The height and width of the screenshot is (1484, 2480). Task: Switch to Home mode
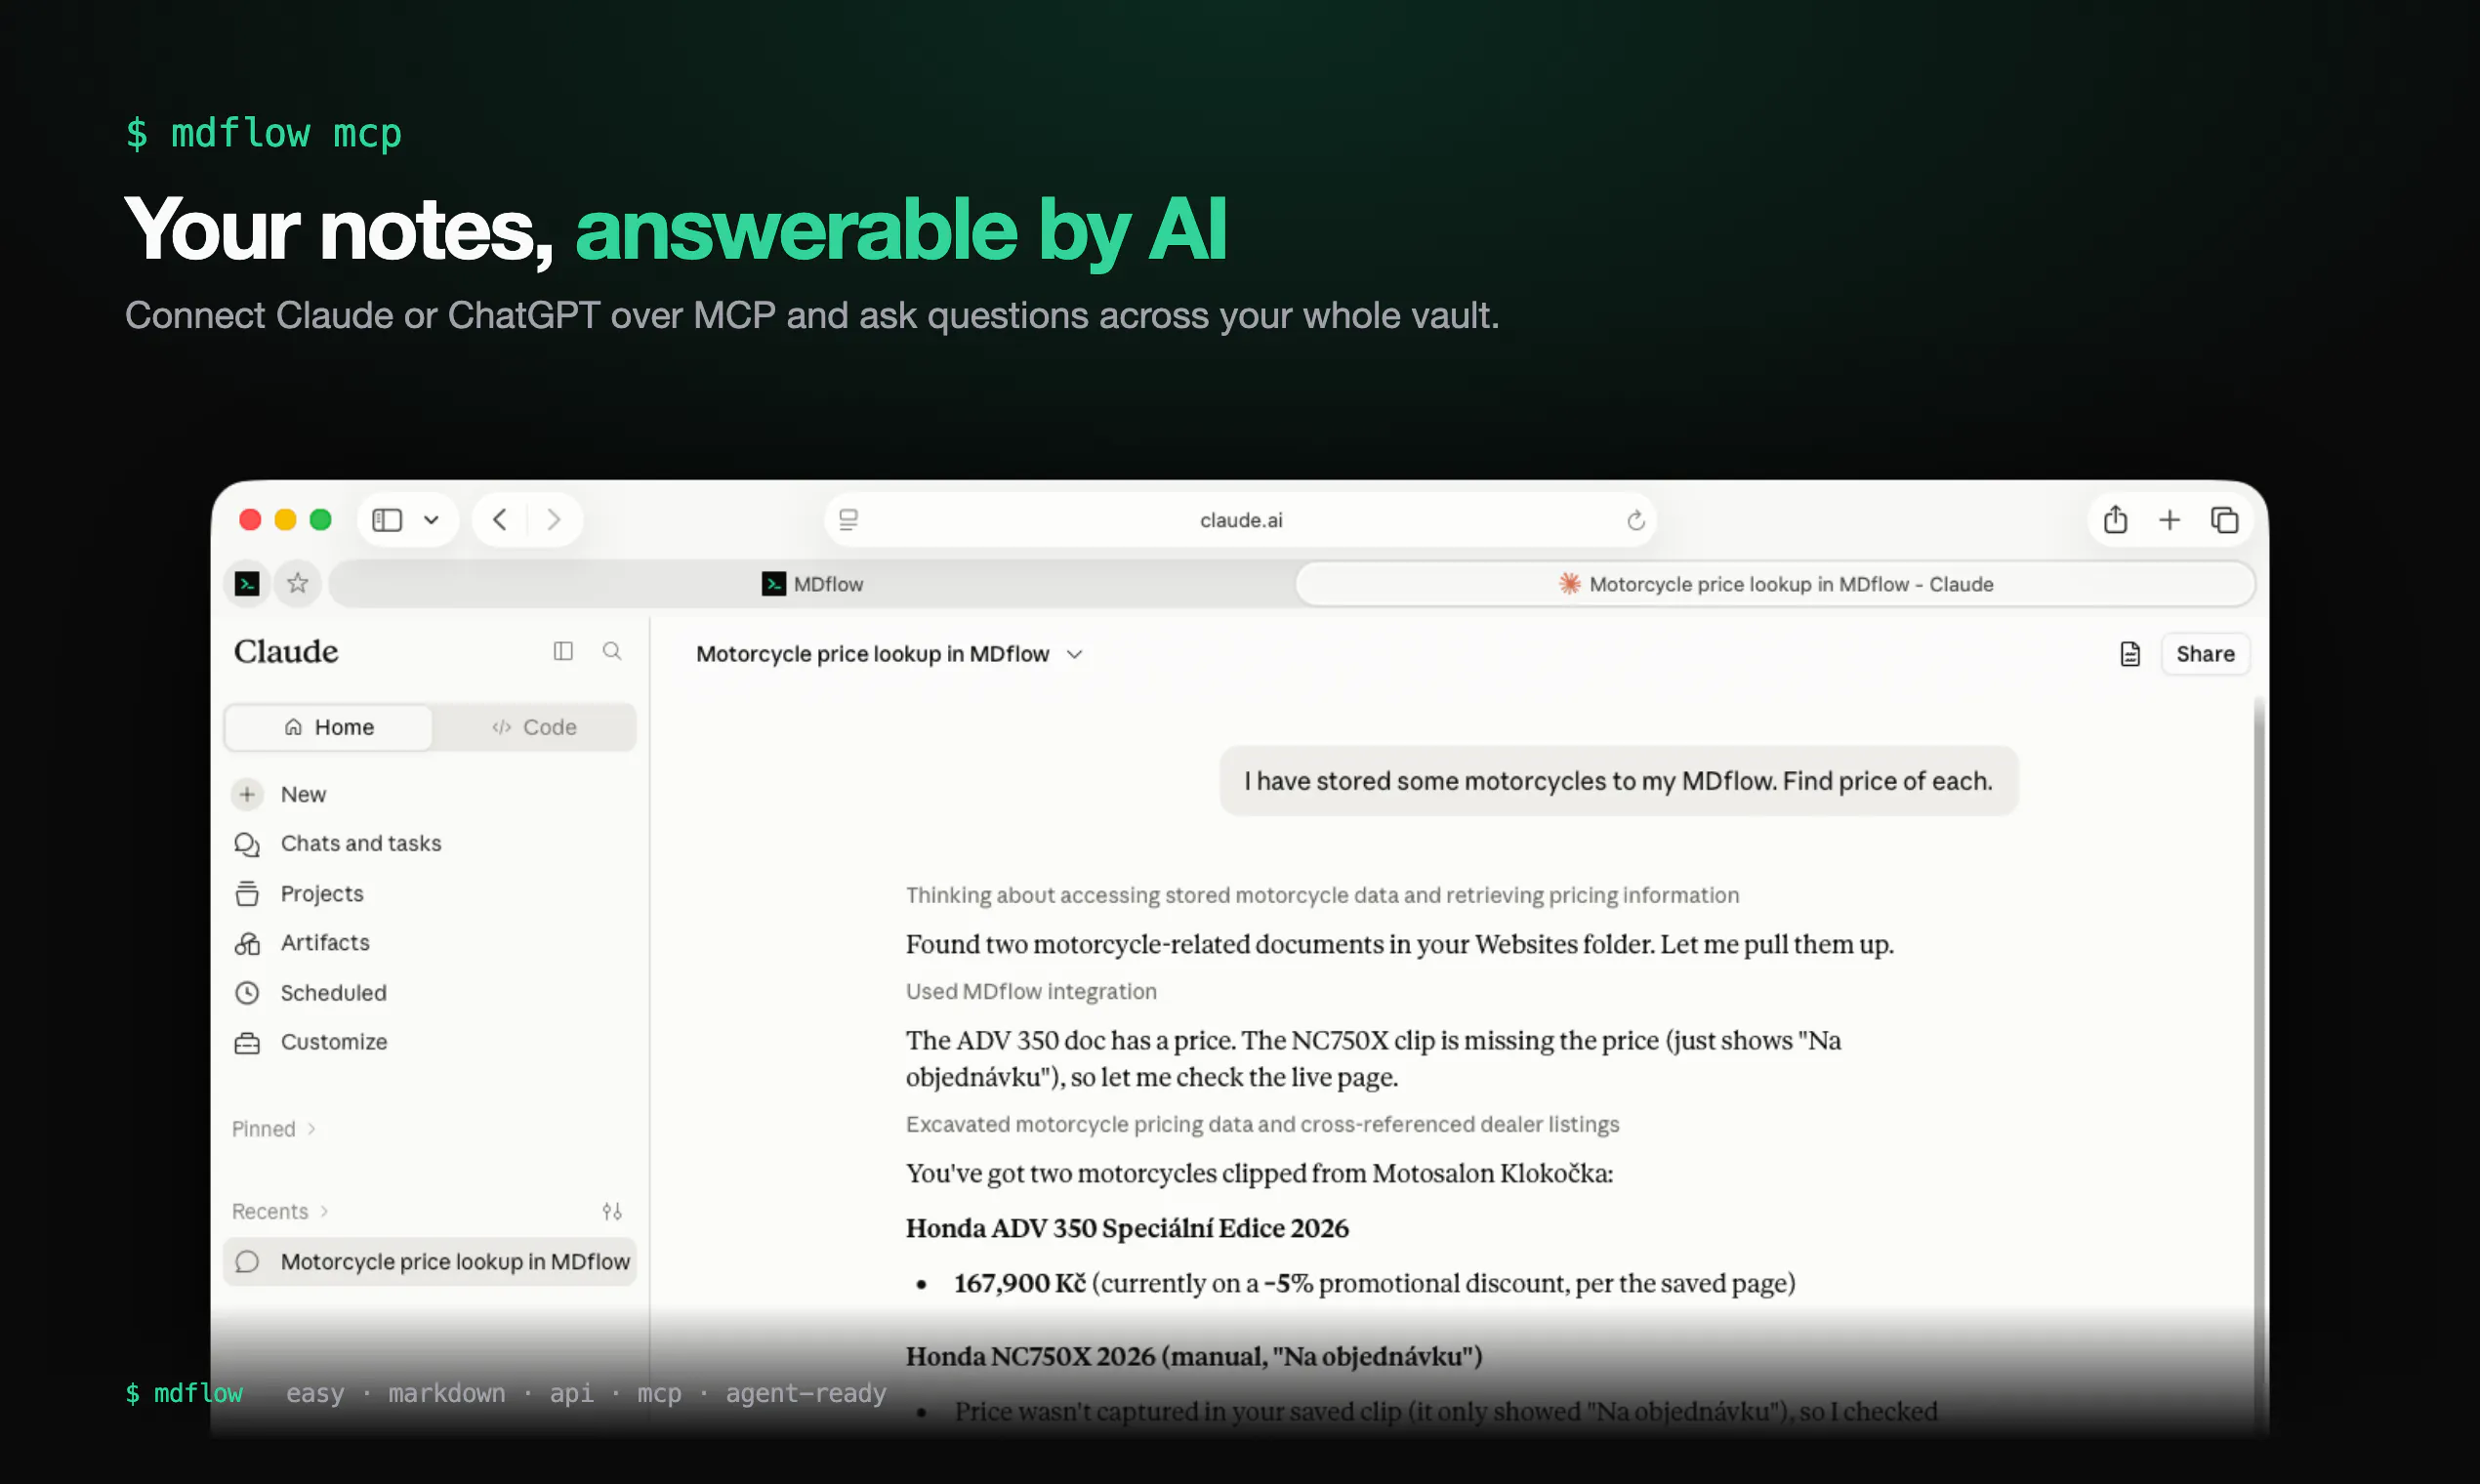coord(329,727)
